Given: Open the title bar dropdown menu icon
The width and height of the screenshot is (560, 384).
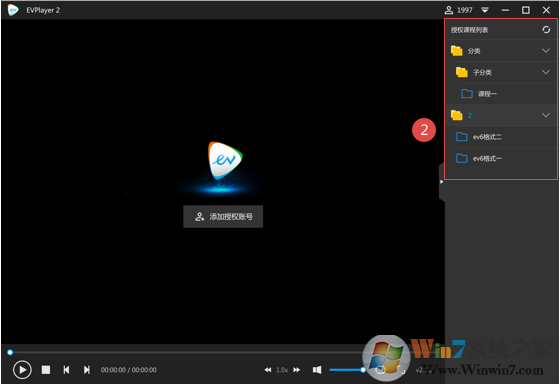Looking at the screenshot, I should coord(485,10).
